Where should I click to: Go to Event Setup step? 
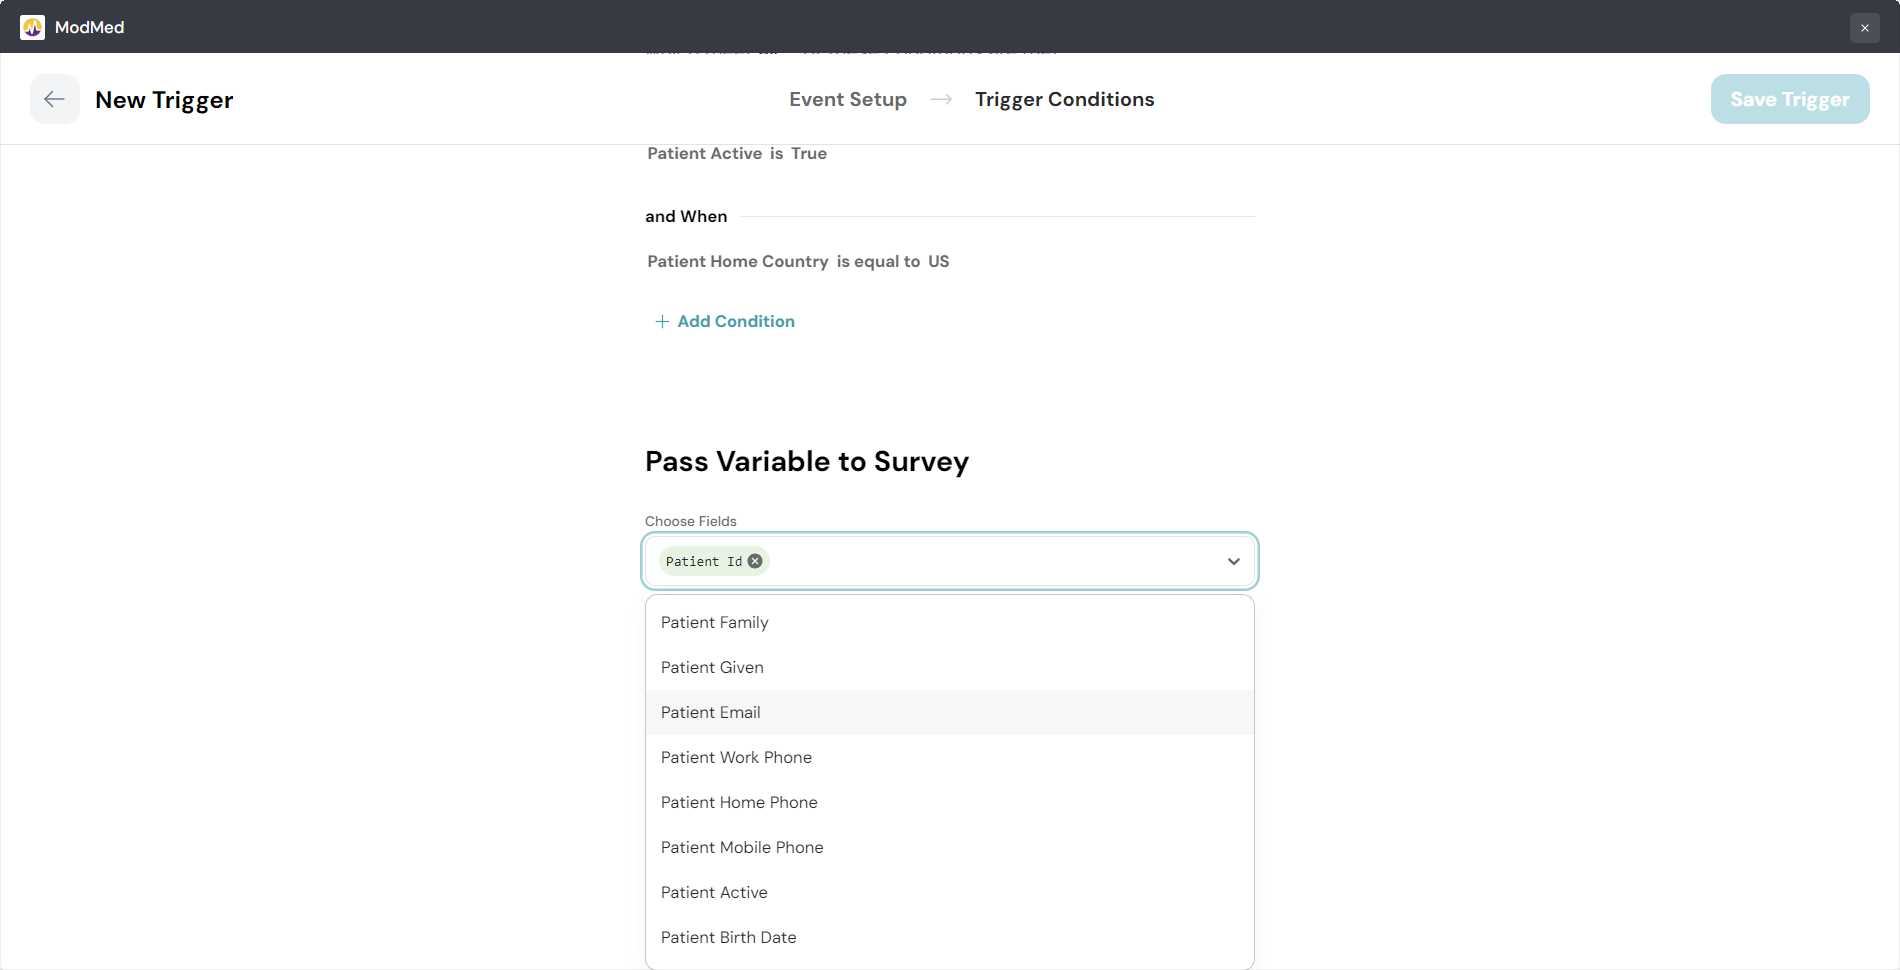tap(847, 99)
